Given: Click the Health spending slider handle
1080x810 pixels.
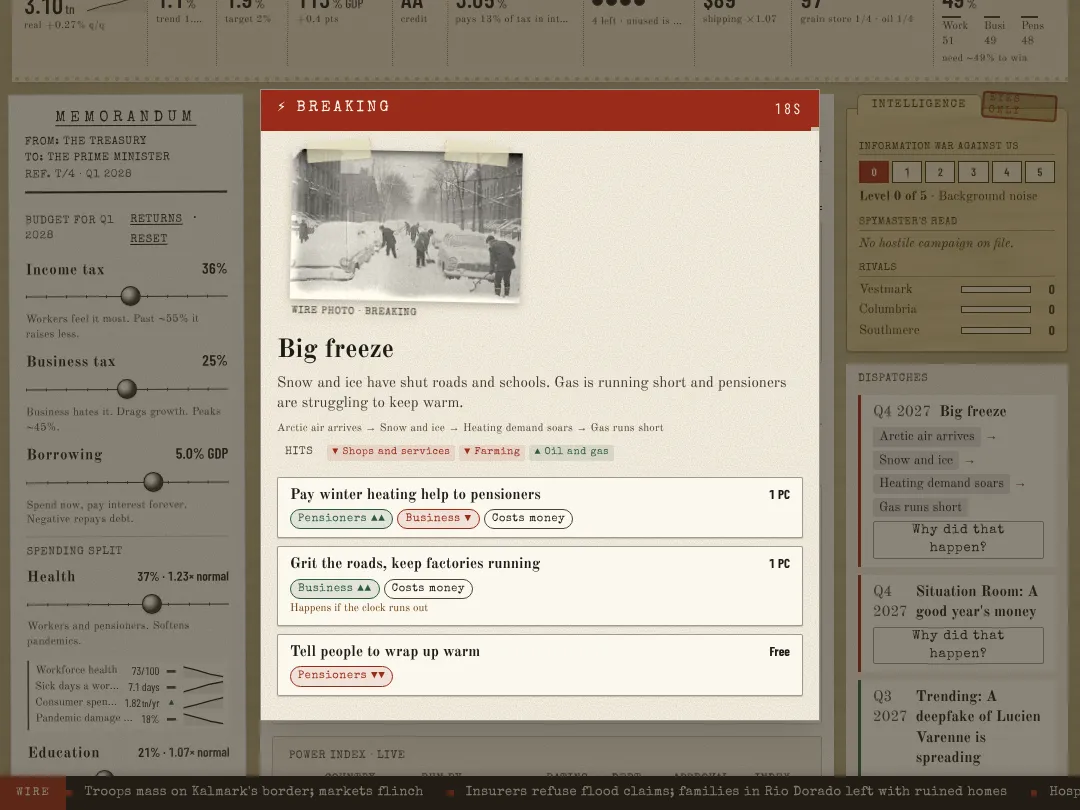Looking at the screenshot, I should click(152, 604).
